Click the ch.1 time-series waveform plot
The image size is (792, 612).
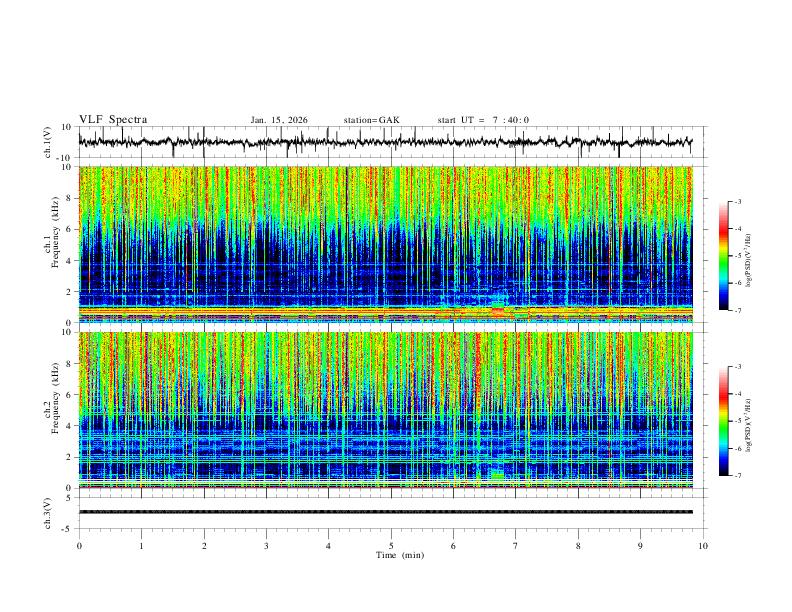385,142
